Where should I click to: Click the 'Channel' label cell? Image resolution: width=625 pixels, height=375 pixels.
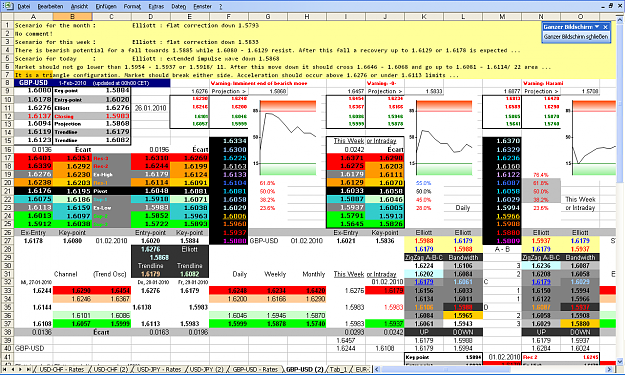[65, 274]
